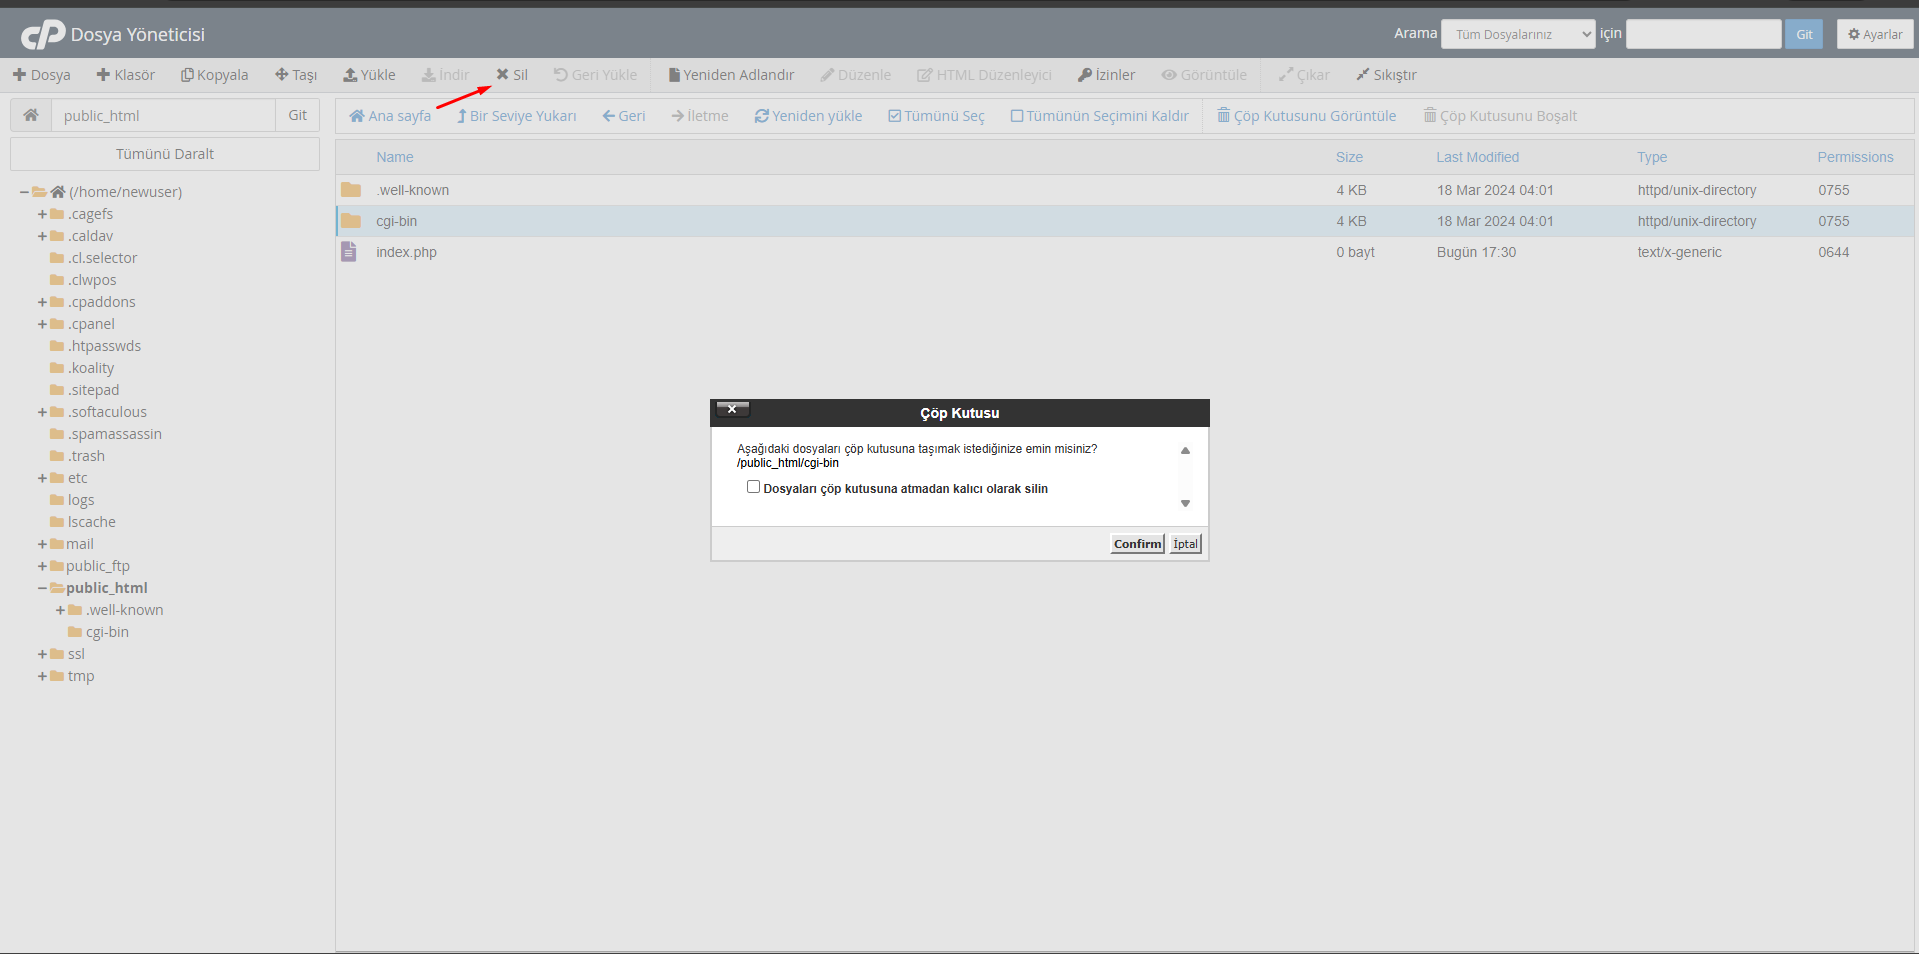Screen dimensions: 1919x954
Task: Click the Dosya (new file) toolbar button
Action: coord(41,75)
